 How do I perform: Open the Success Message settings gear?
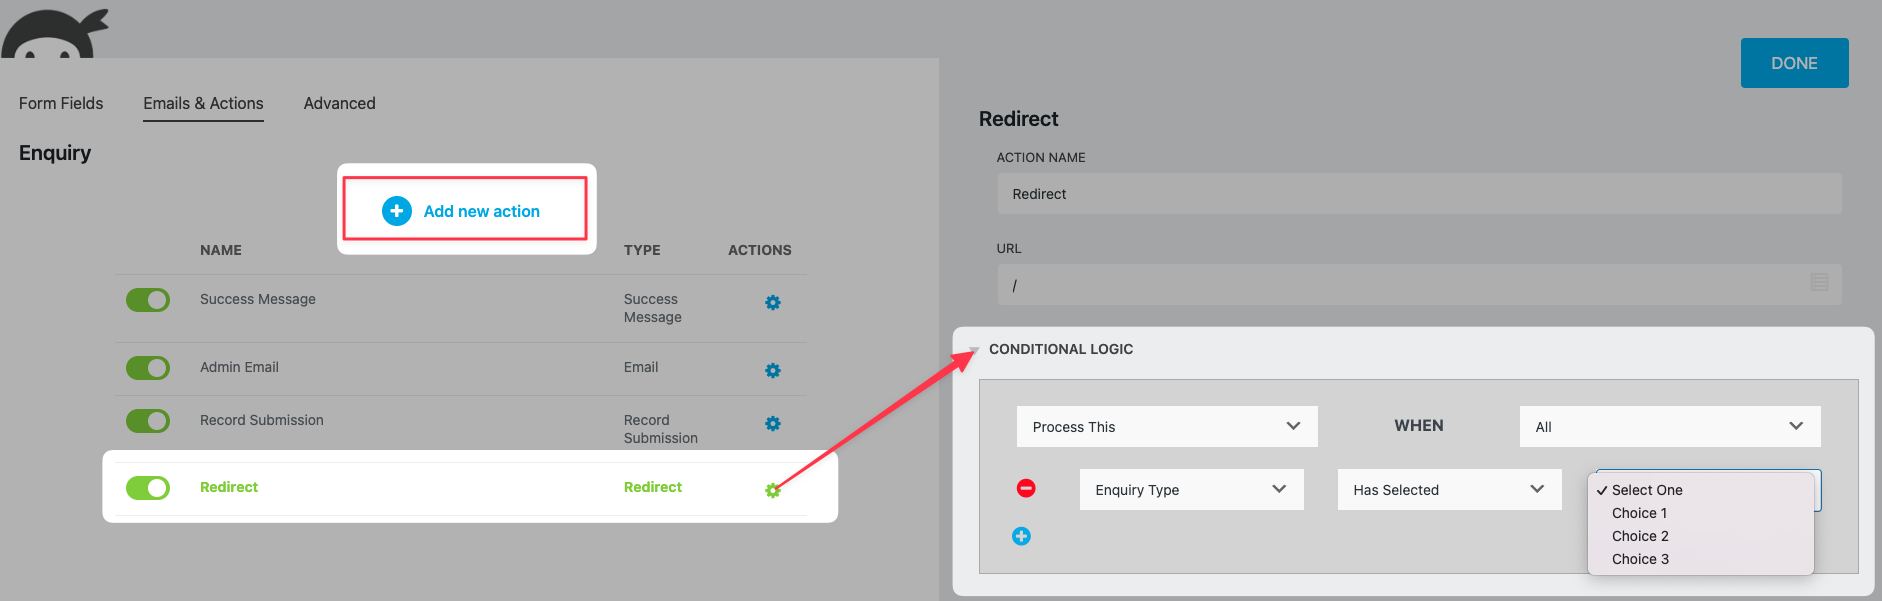tap(773, 303)
